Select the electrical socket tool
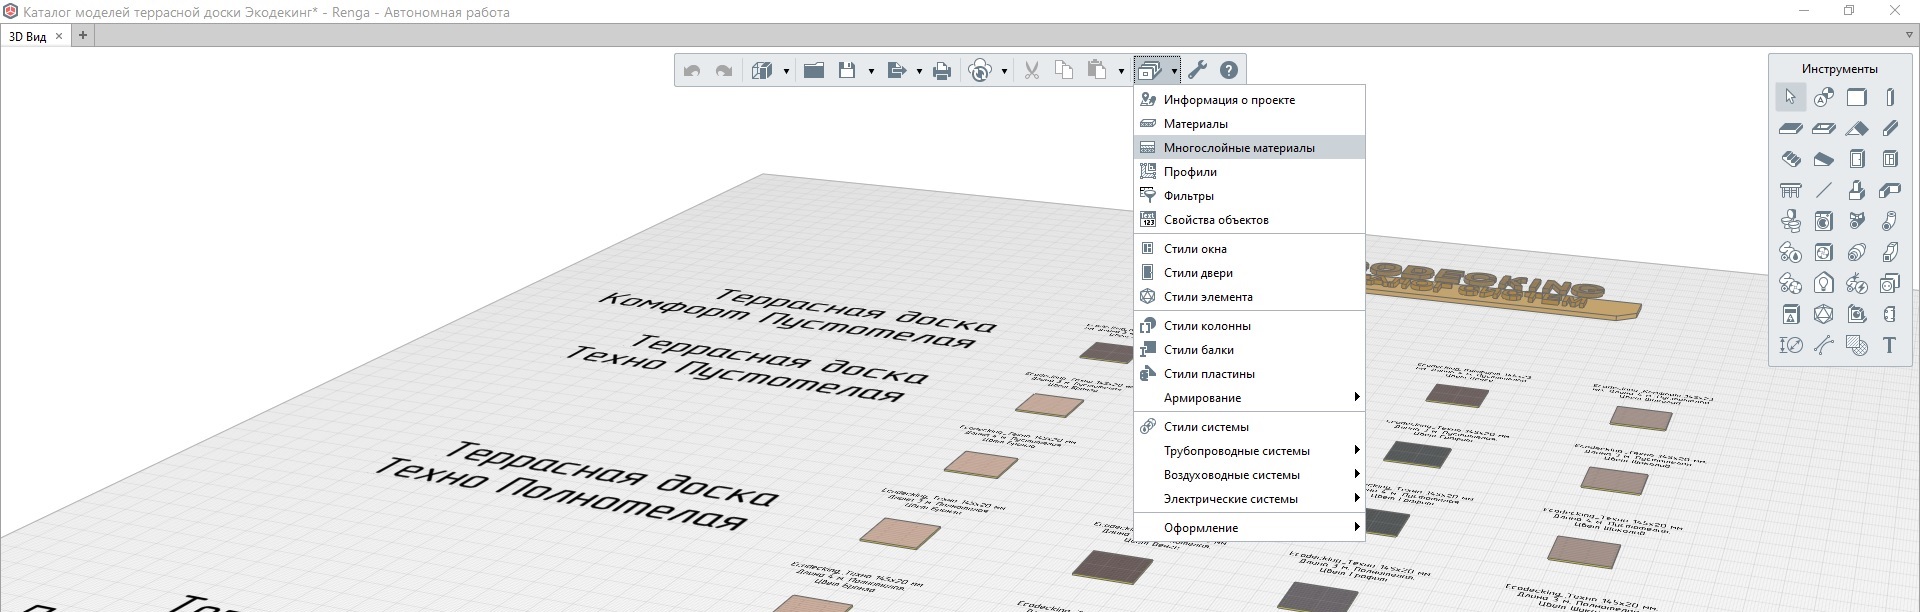1924x612 pixels. (1889, 283)
